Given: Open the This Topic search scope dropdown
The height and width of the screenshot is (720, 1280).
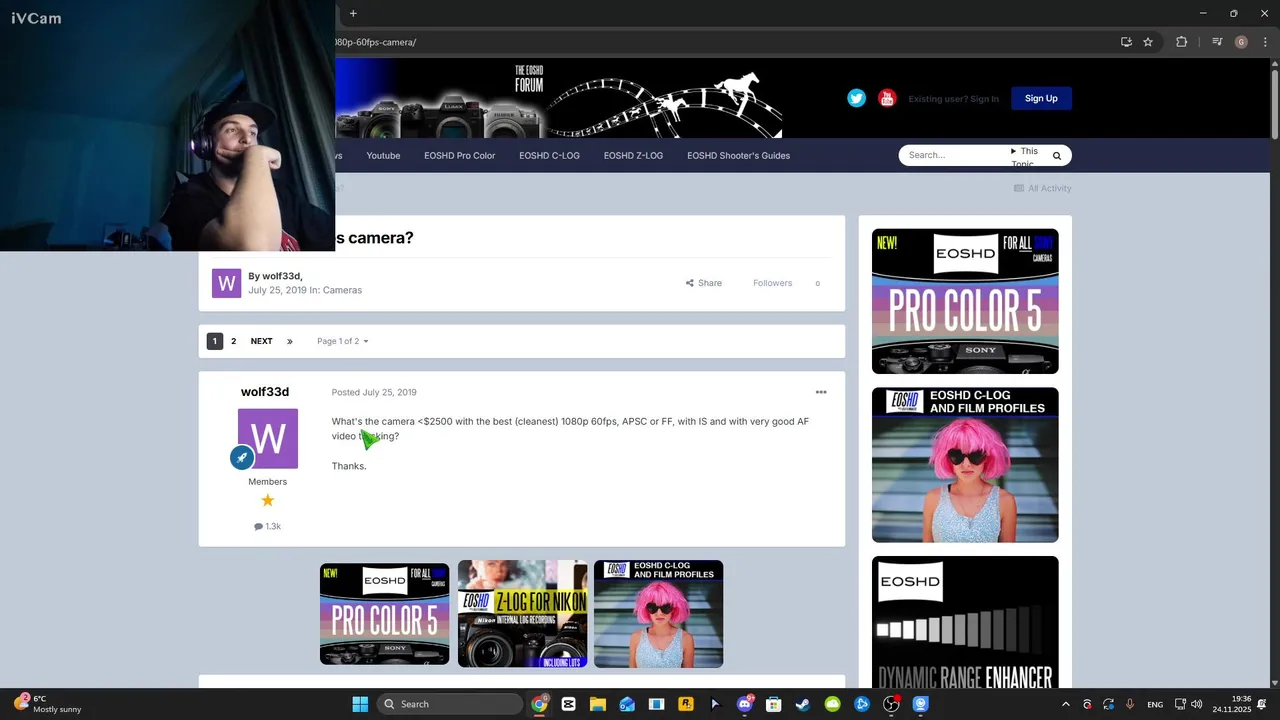Looking at the screenshot, I should tap(1025, 156).
